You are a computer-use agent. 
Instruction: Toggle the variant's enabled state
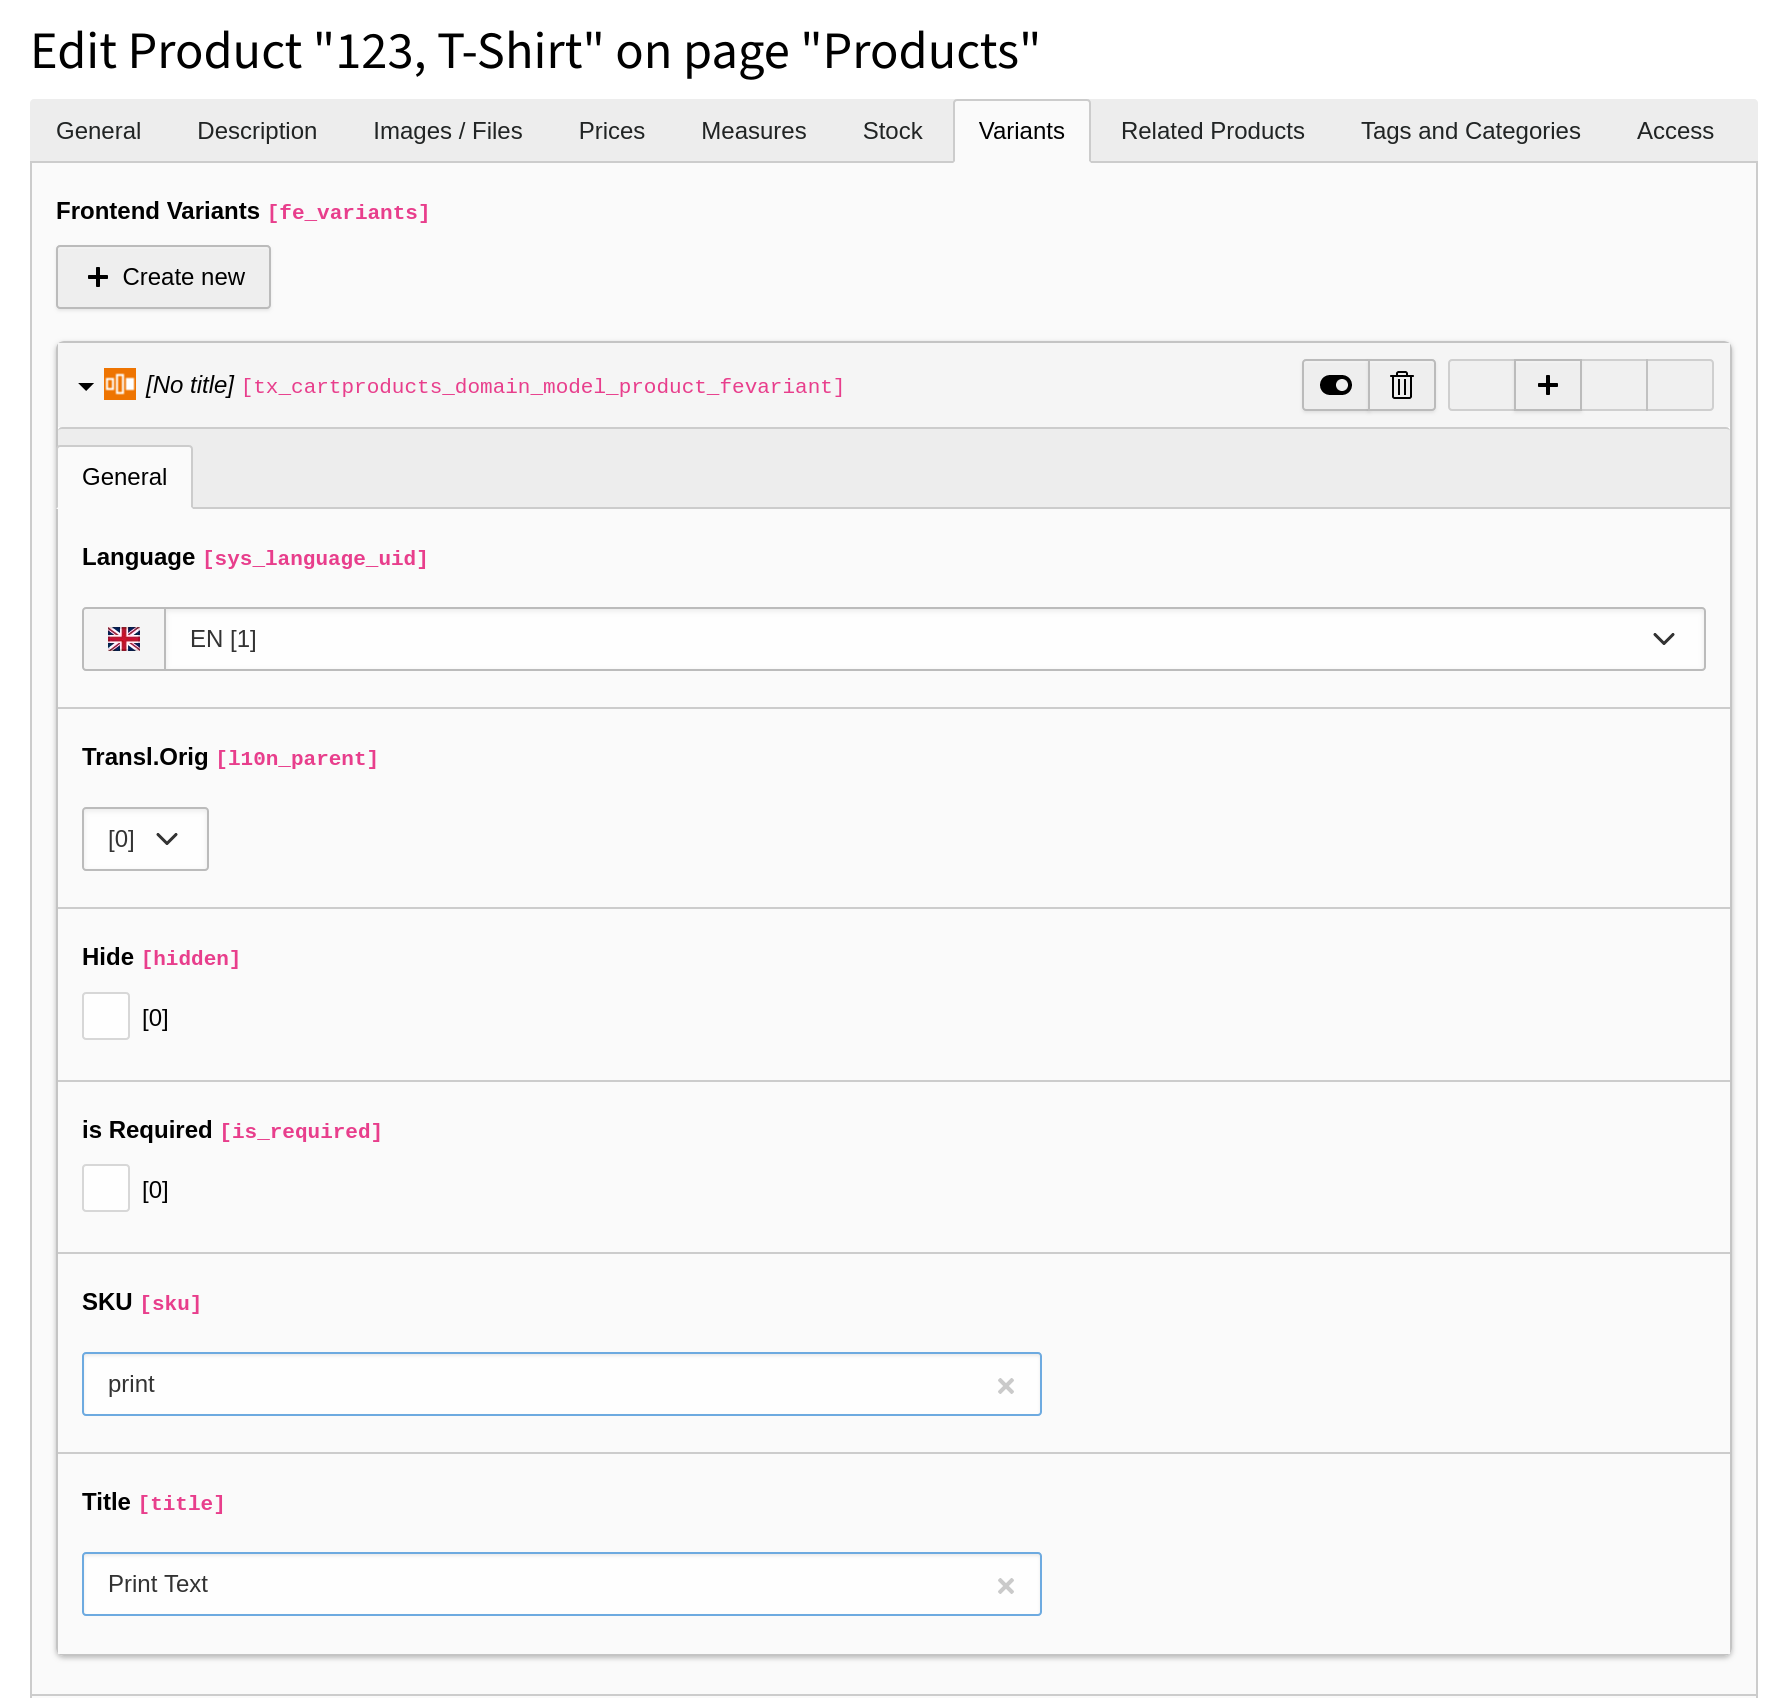[1334, 385]
